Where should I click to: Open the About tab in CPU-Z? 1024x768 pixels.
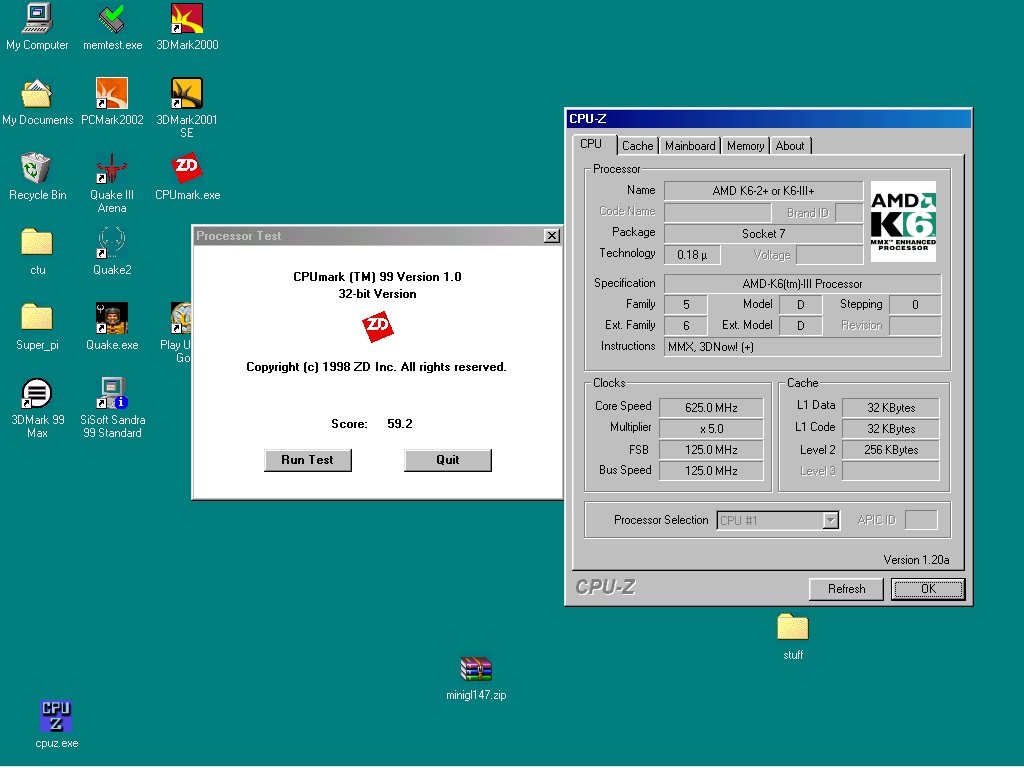point(790,146)
